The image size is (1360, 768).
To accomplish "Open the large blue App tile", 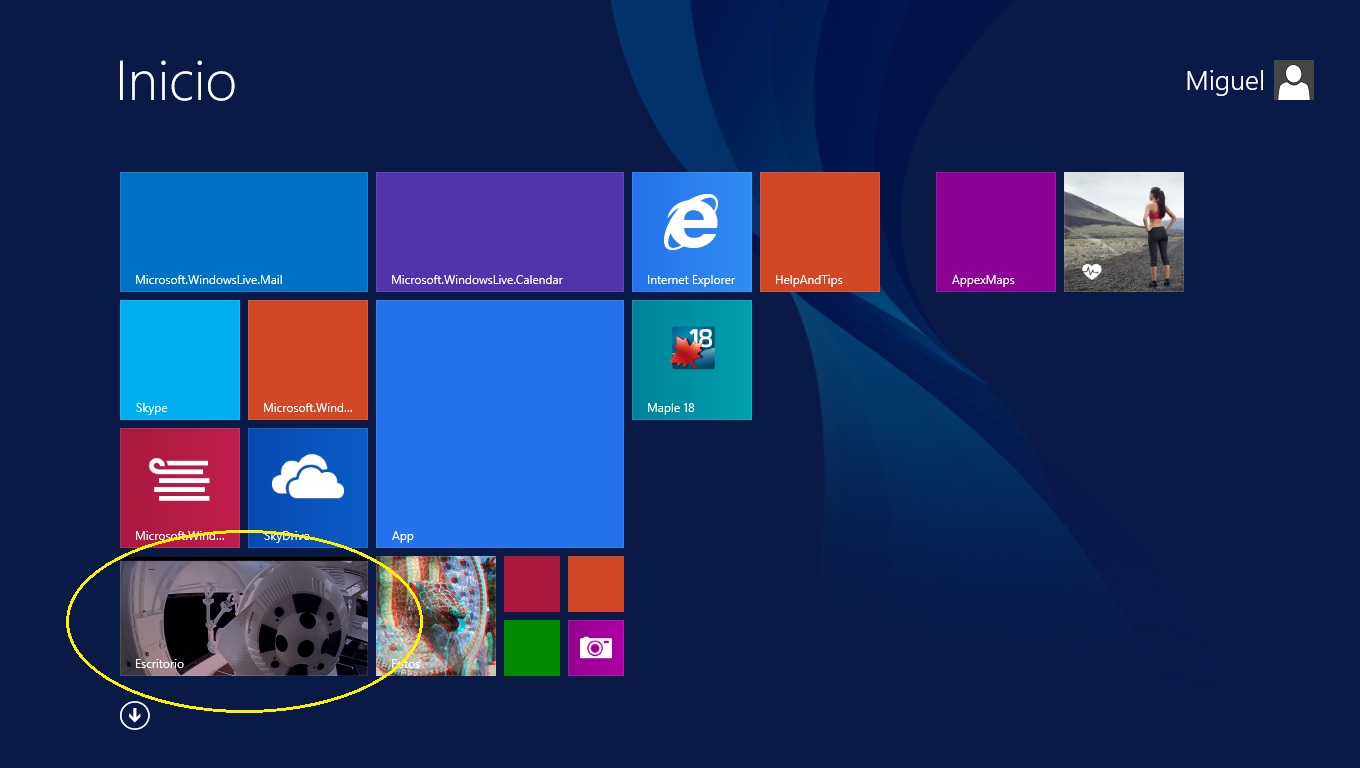I will coord(499,423).
